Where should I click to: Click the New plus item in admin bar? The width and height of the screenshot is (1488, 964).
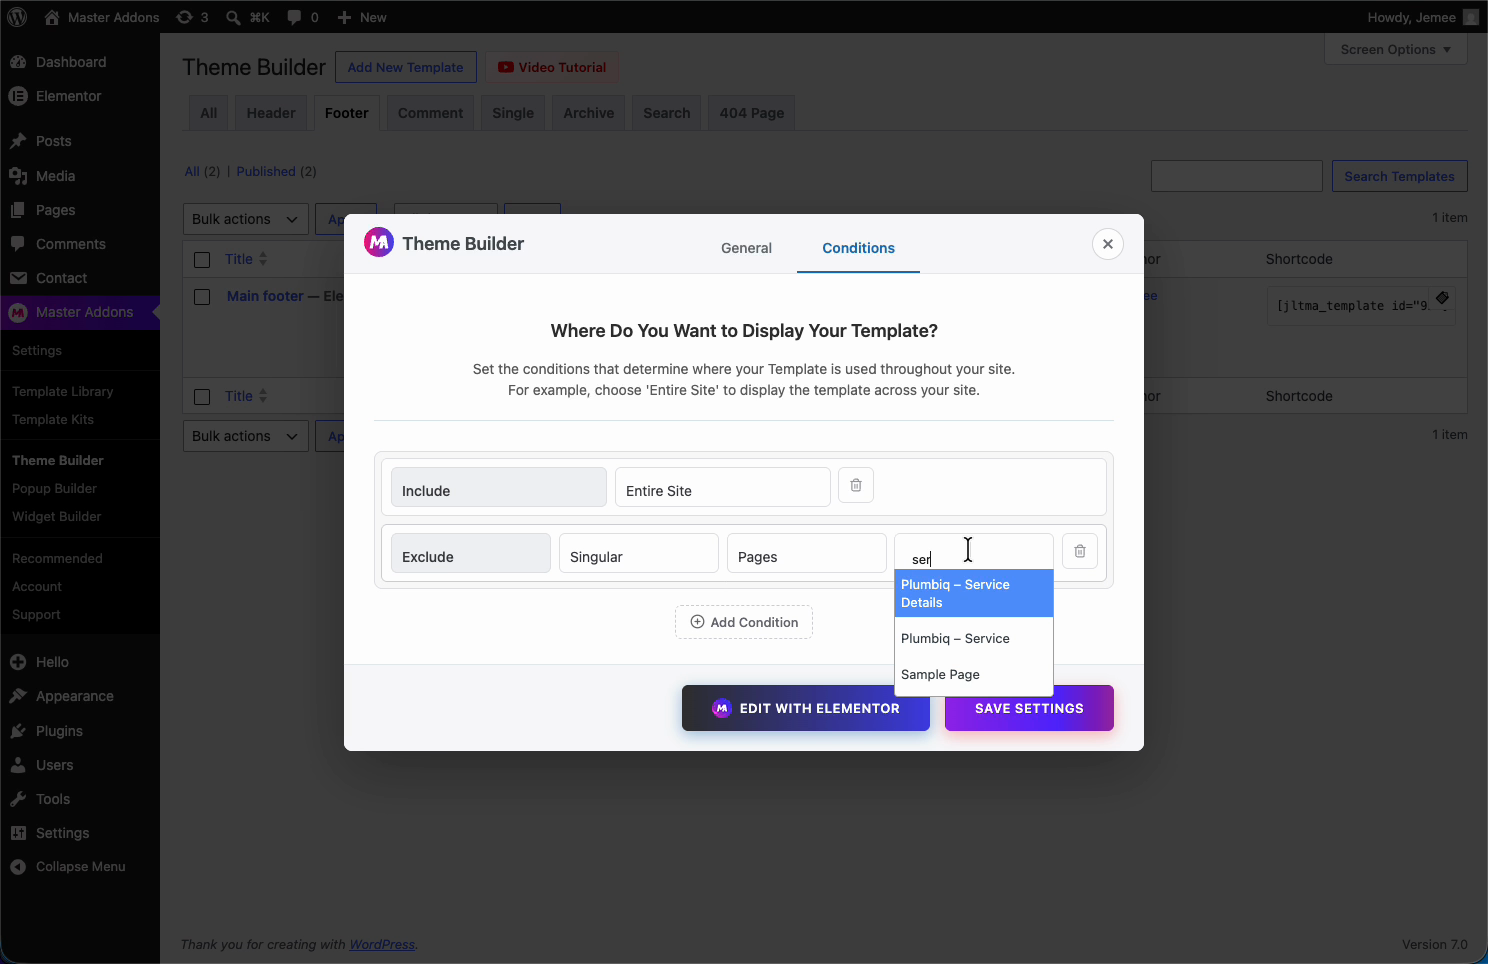tap(362, 17)
